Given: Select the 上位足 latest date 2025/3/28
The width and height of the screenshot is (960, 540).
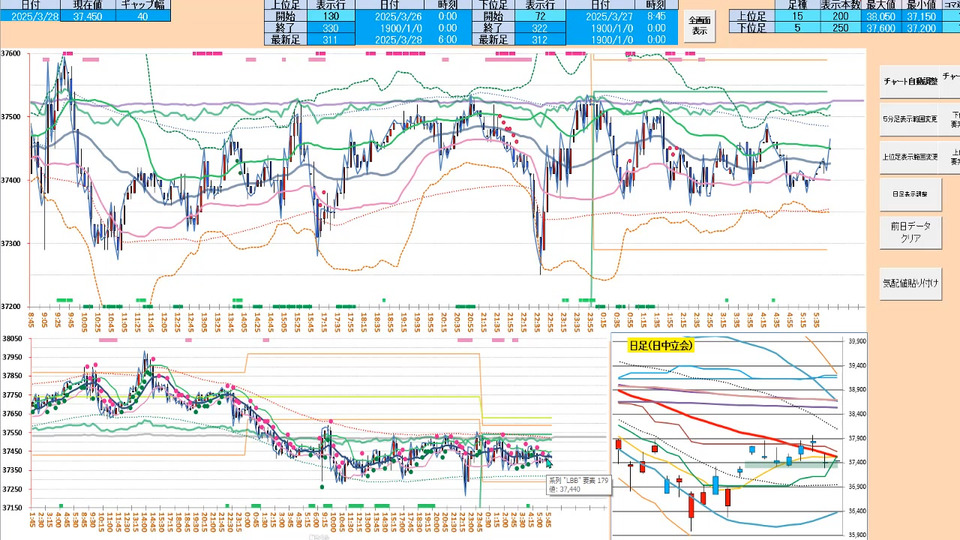Looking at the screenshot, I should click(x=390, y=40).
